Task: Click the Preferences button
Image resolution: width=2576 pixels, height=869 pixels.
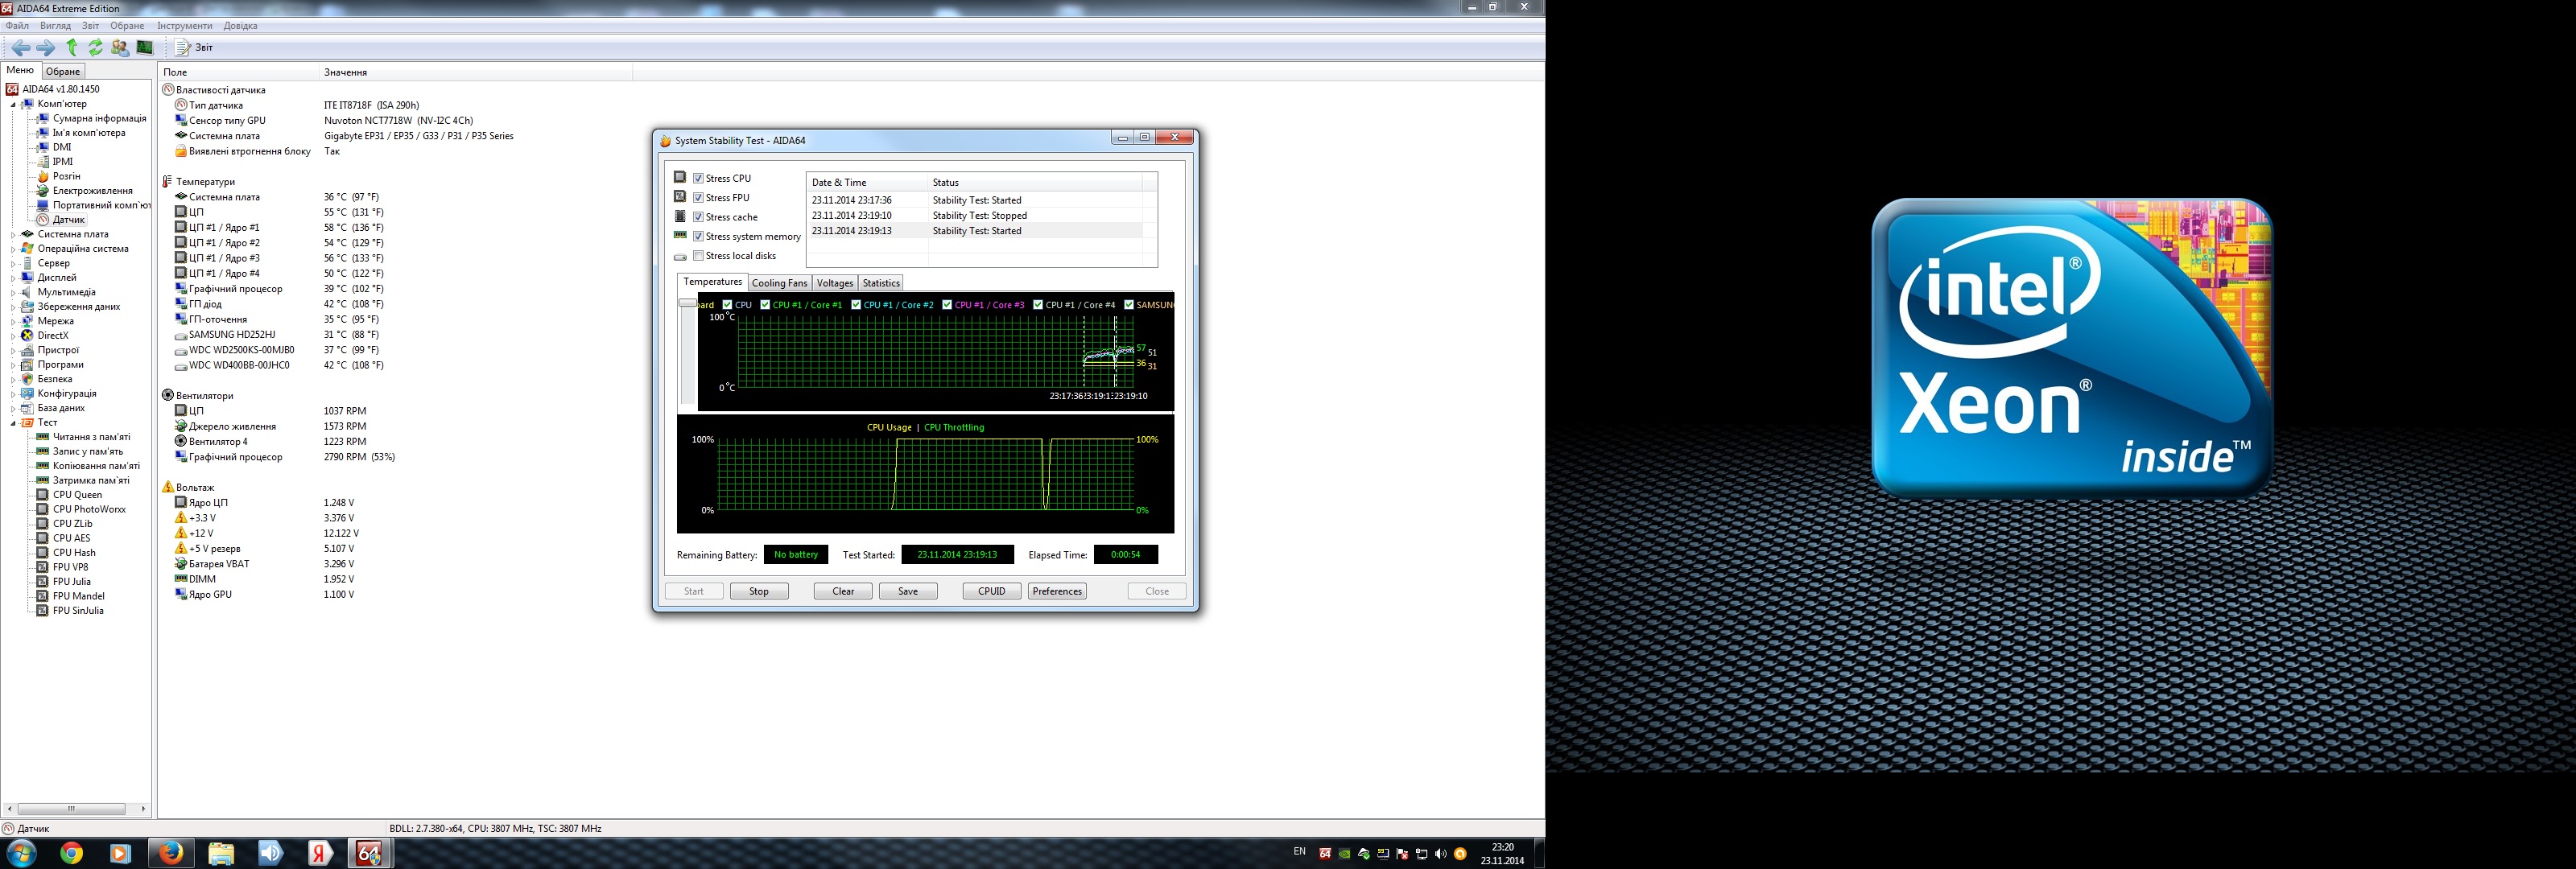Action: (x=1057, y=591)
